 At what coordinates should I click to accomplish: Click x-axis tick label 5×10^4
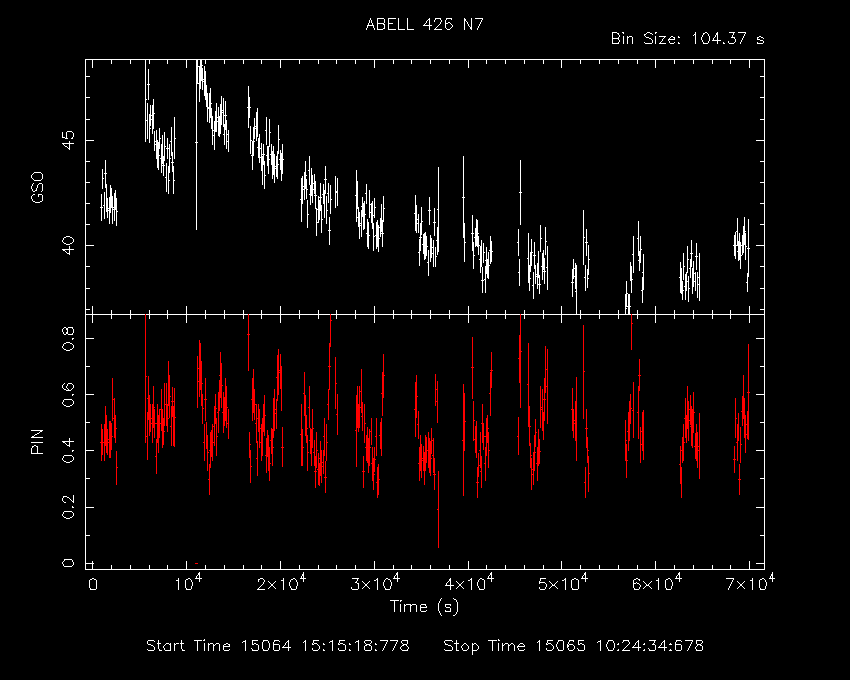tap(562, 583)
